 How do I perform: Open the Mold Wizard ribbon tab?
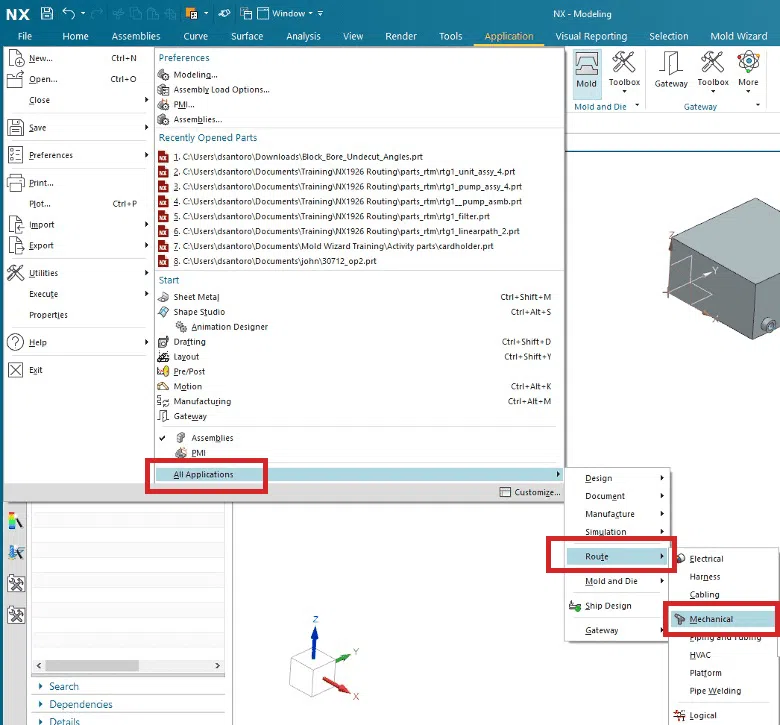738,36
